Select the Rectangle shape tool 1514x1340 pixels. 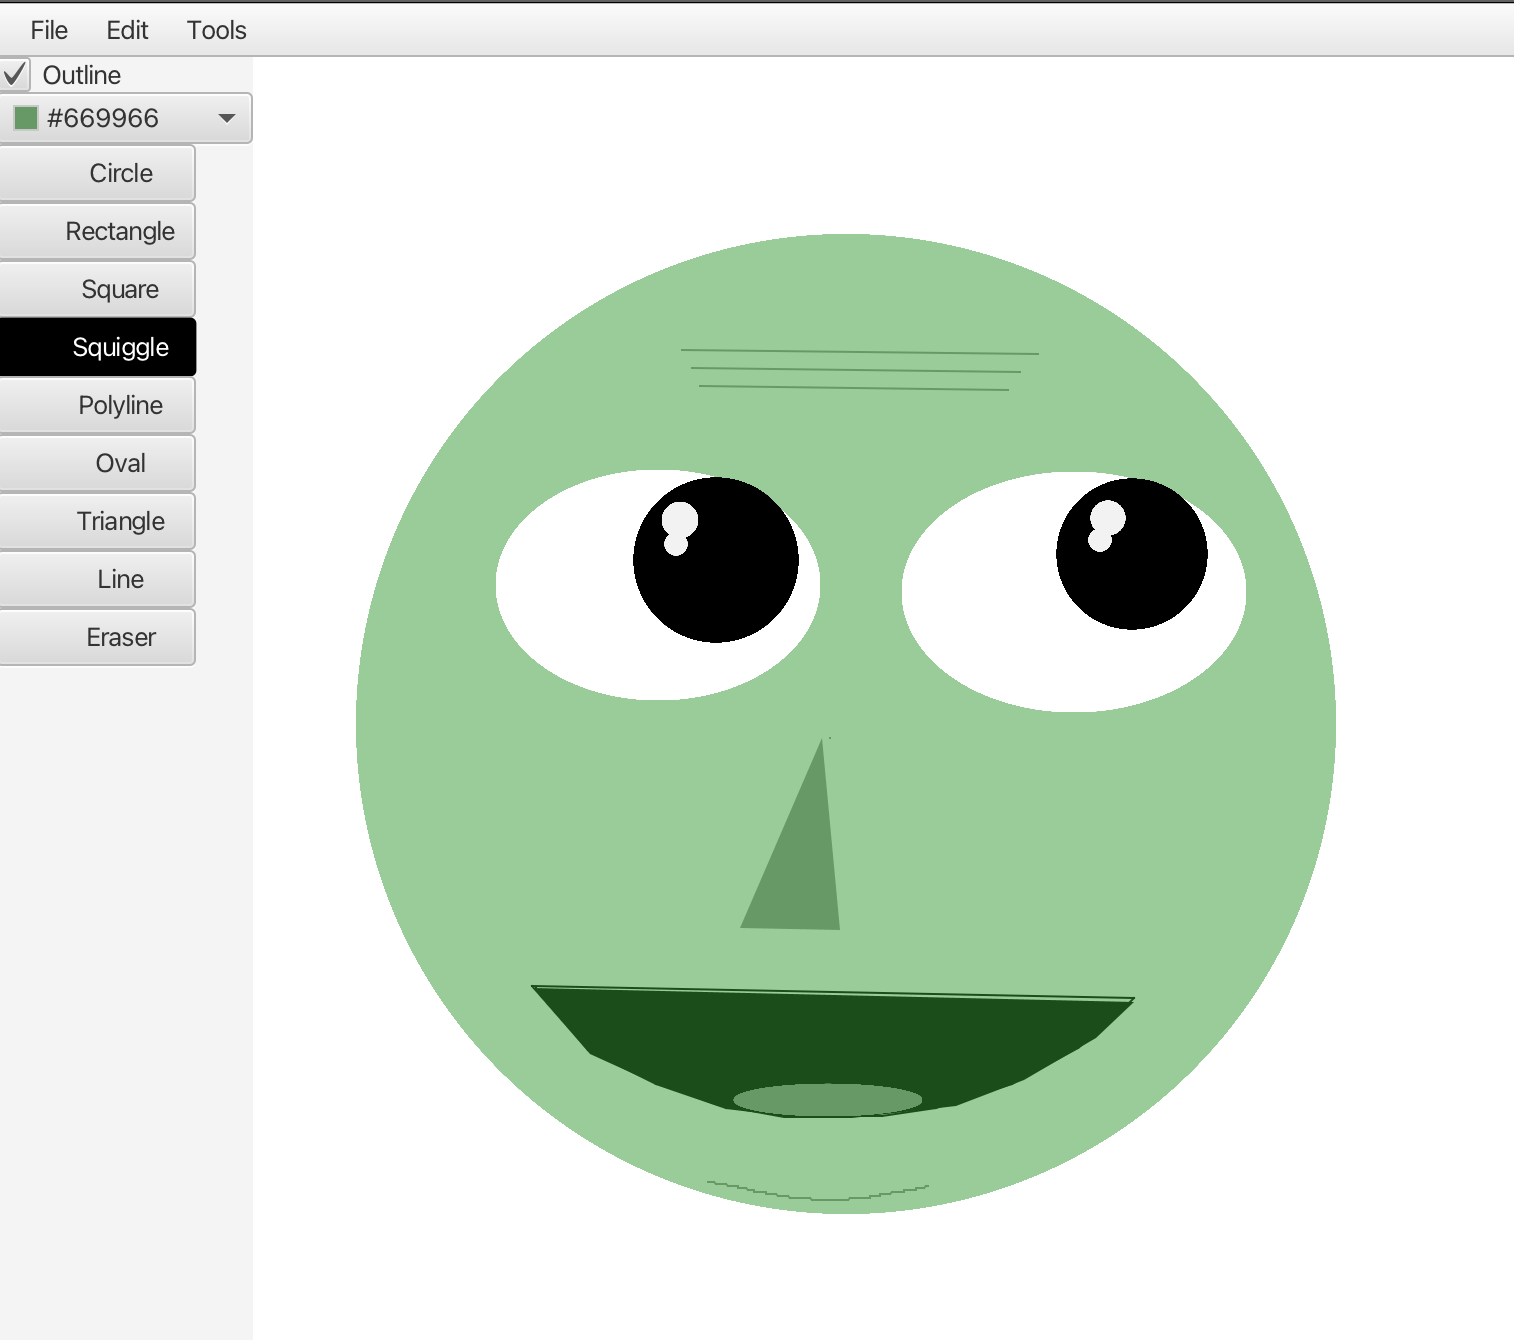click(x=98, y=231)
